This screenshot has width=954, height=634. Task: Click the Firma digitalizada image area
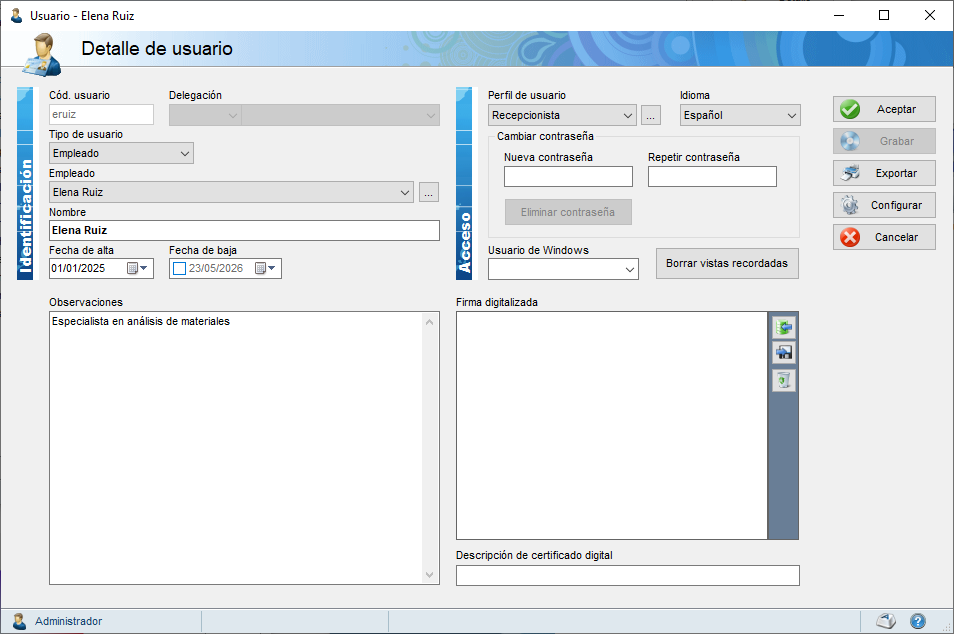tap(611, 425)
